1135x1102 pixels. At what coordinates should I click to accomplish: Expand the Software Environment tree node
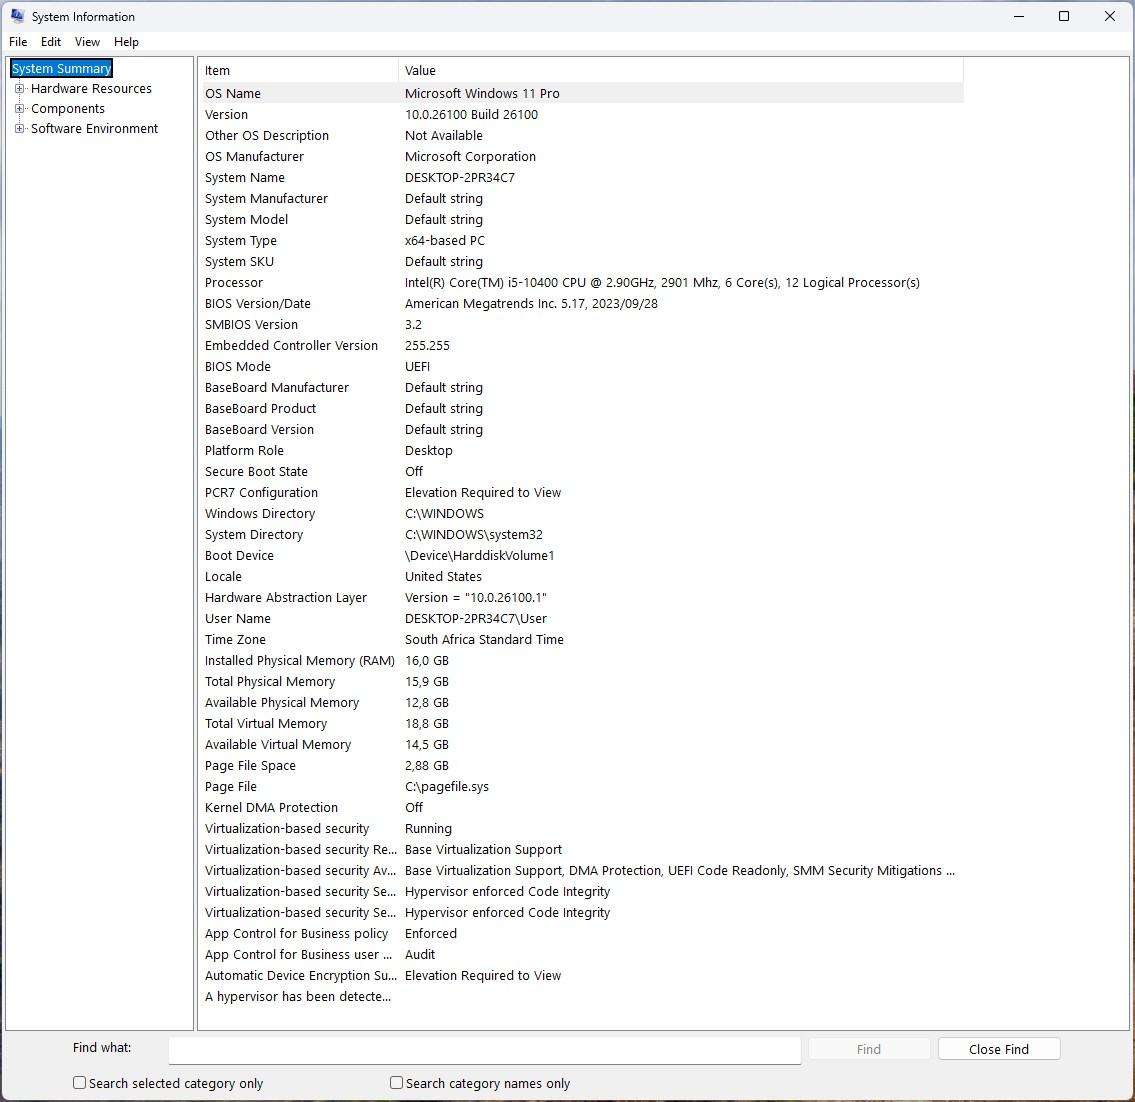19,129
